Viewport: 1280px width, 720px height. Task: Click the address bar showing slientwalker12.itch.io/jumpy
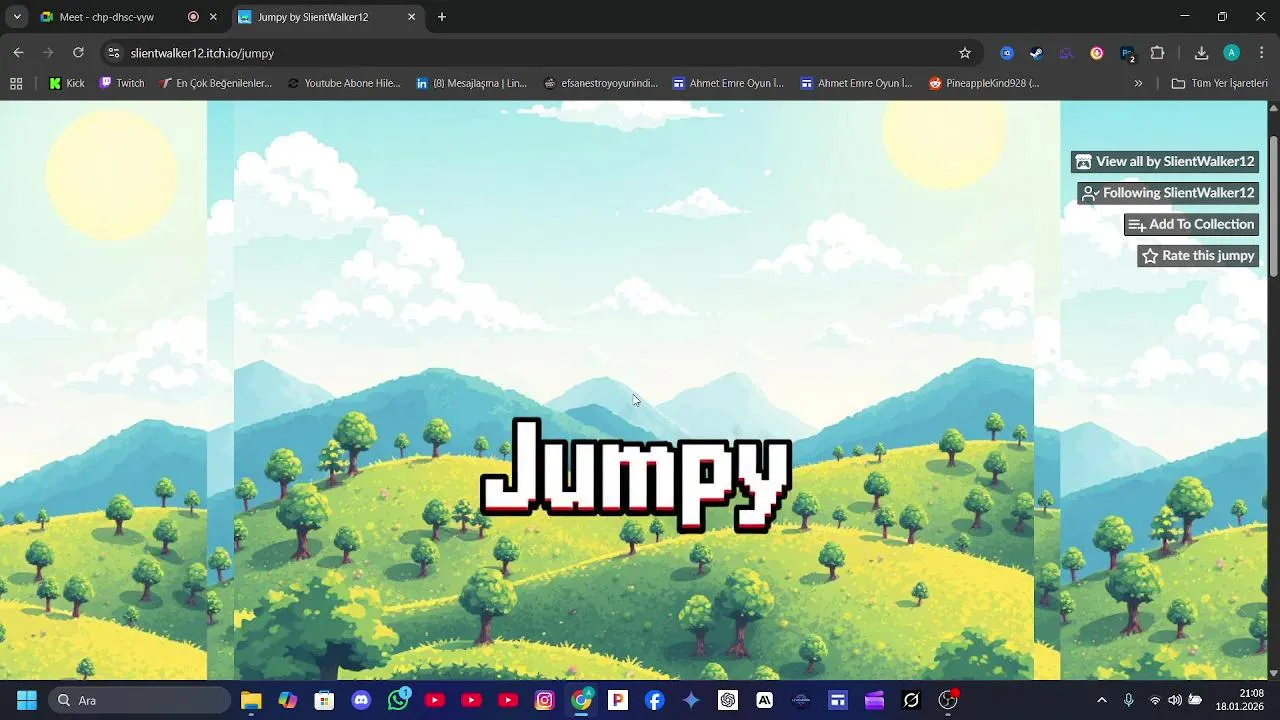[x=541, y=53]
